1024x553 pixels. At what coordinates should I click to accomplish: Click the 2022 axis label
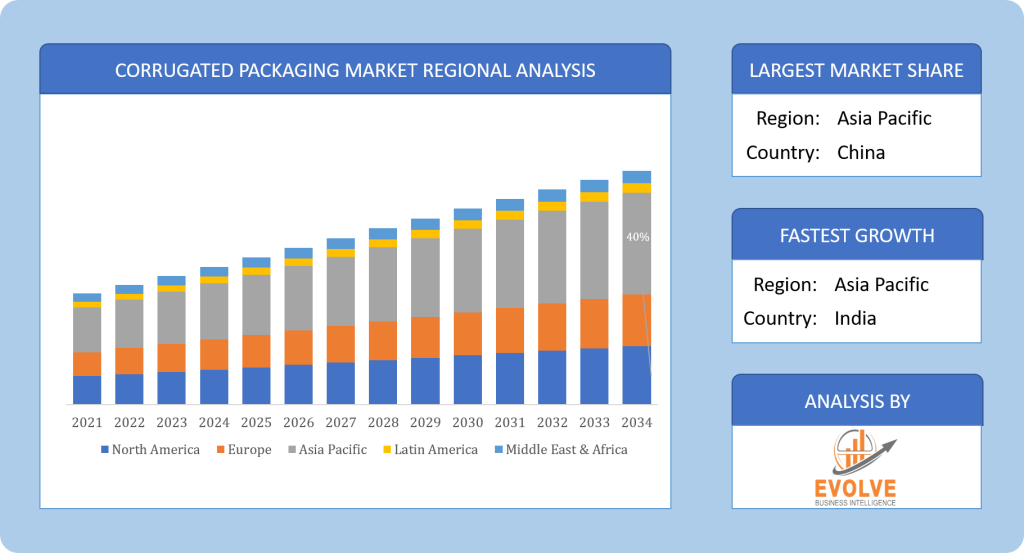point(129,422)
